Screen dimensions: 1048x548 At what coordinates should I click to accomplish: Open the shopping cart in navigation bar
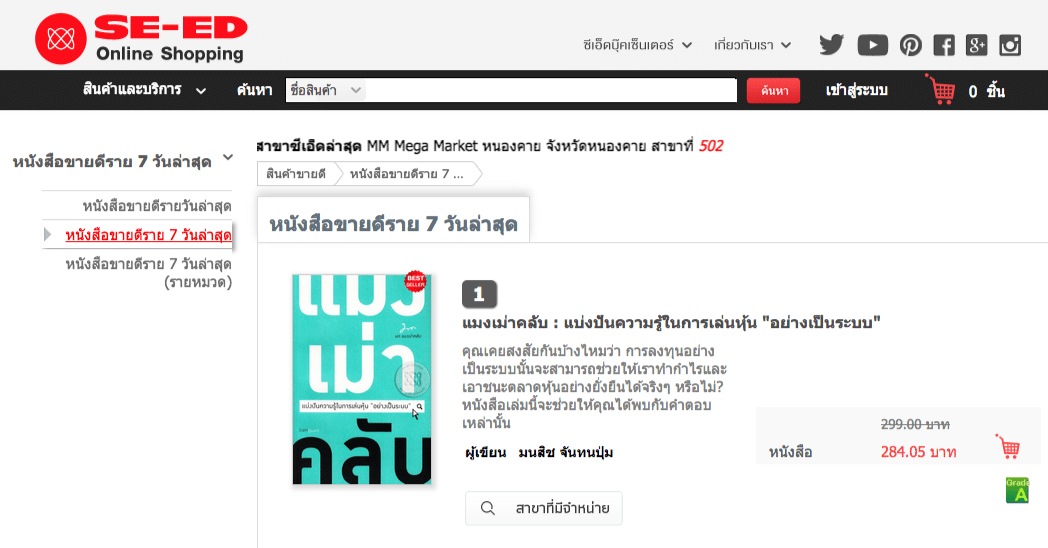[x=941, y=90]
